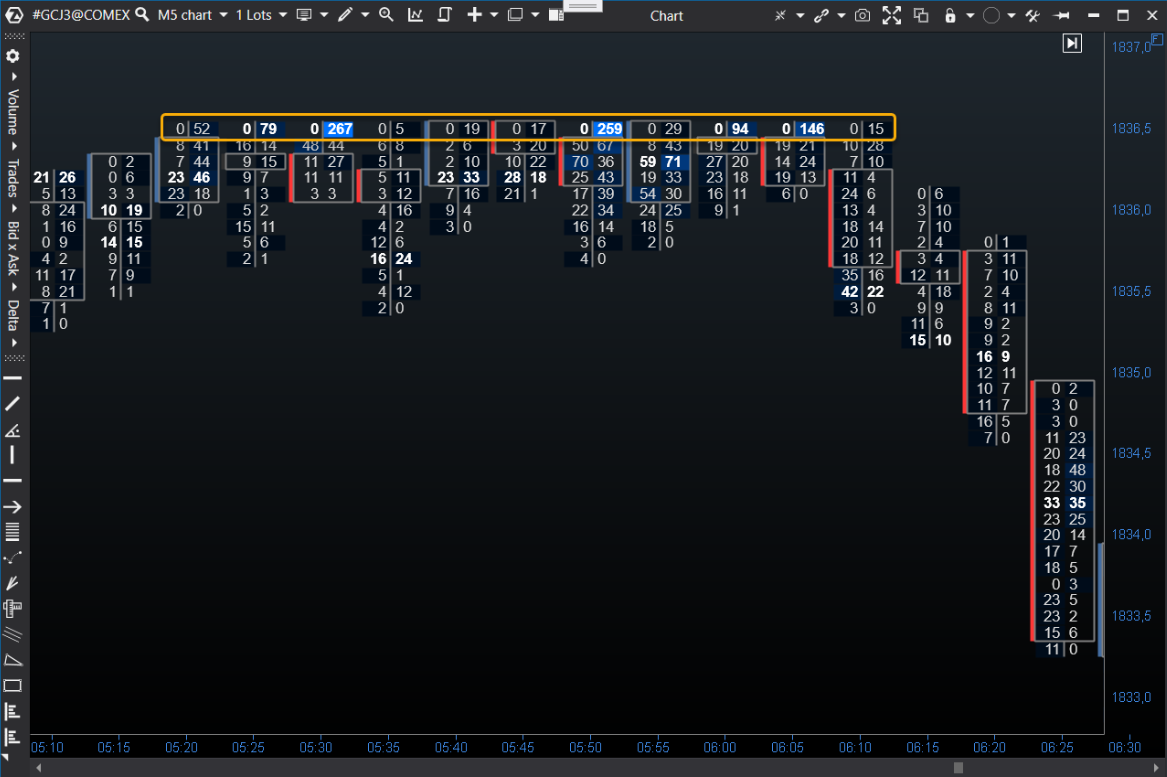Open the Volume cluster mode menu
This screenshot has height=777, width=1167.
[x=13, y=110]
